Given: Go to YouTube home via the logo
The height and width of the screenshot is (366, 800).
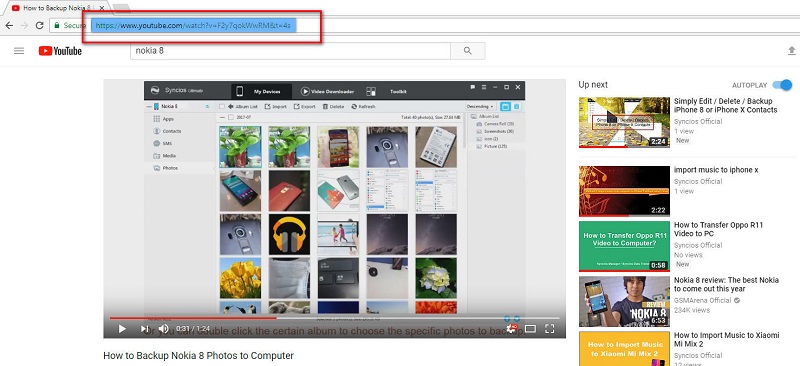Looking at the screenshot, I should (60, 51).
